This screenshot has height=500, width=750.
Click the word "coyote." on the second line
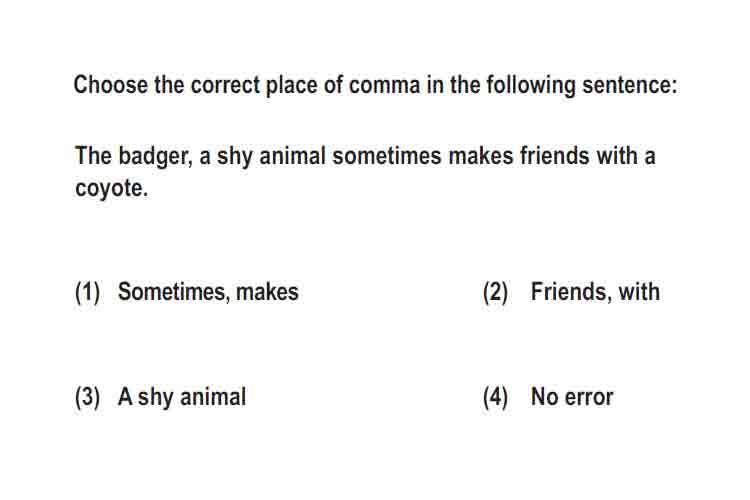(x=111, y=189)
